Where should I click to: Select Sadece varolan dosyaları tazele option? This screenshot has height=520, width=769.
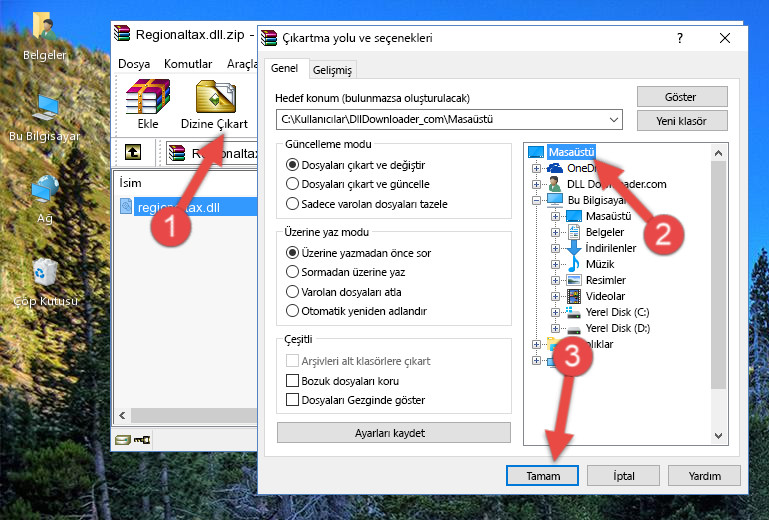[x=292, y=204]
